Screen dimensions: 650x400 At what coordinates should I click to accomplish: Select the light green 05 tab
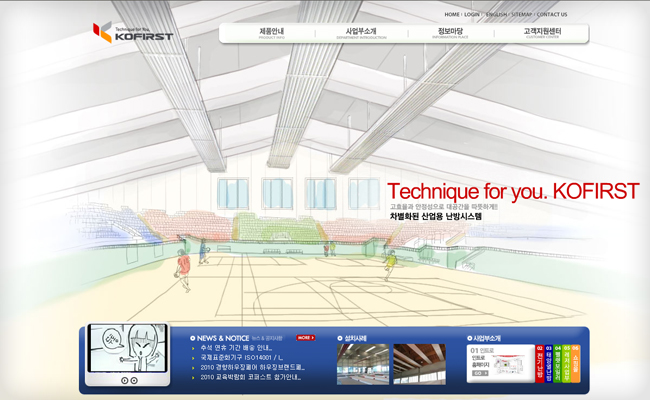(x=566, y=364)
